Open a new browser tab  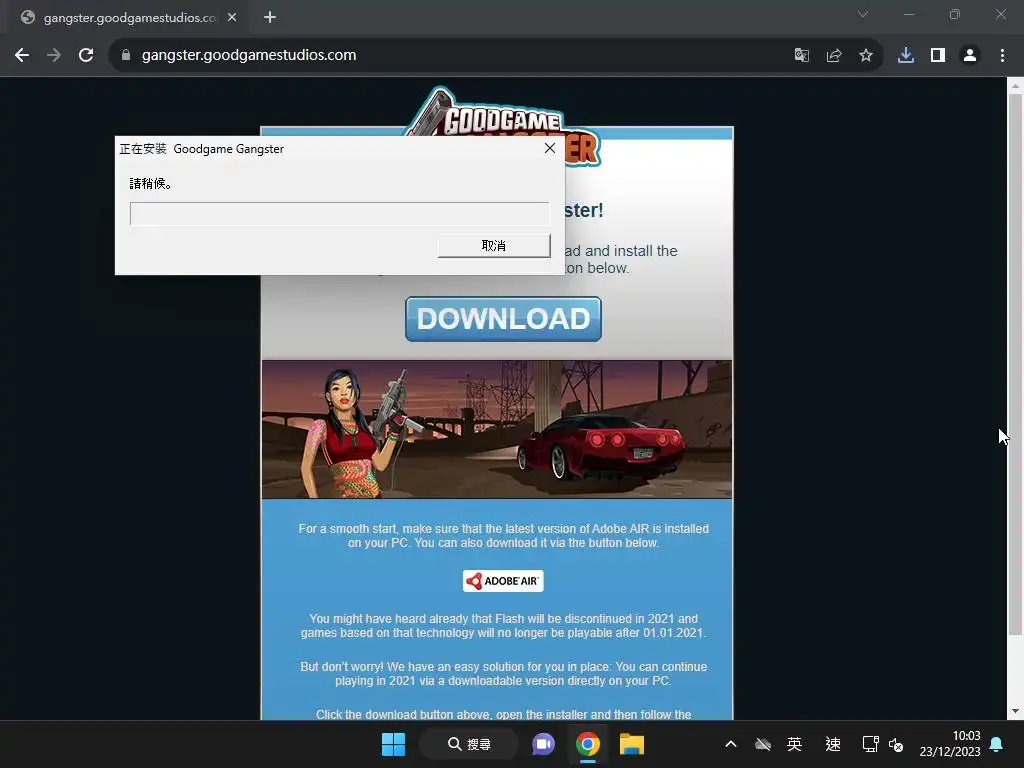pyautogui.click(x=270, y=18)
